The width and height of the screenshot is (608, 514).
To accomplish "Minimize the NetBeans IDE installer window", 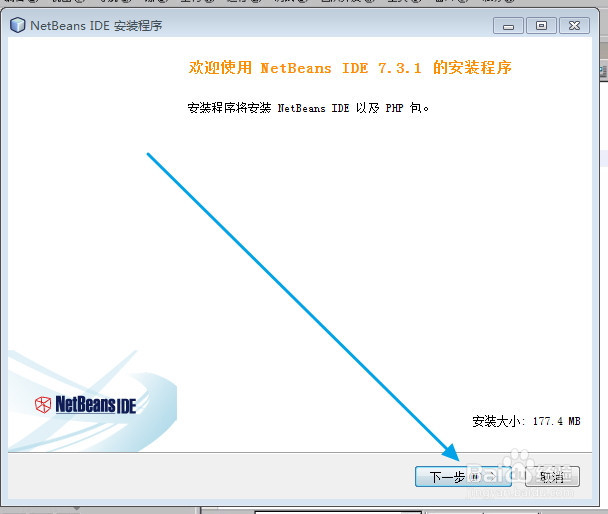I will pyautogui.click(x=508, y=26).
